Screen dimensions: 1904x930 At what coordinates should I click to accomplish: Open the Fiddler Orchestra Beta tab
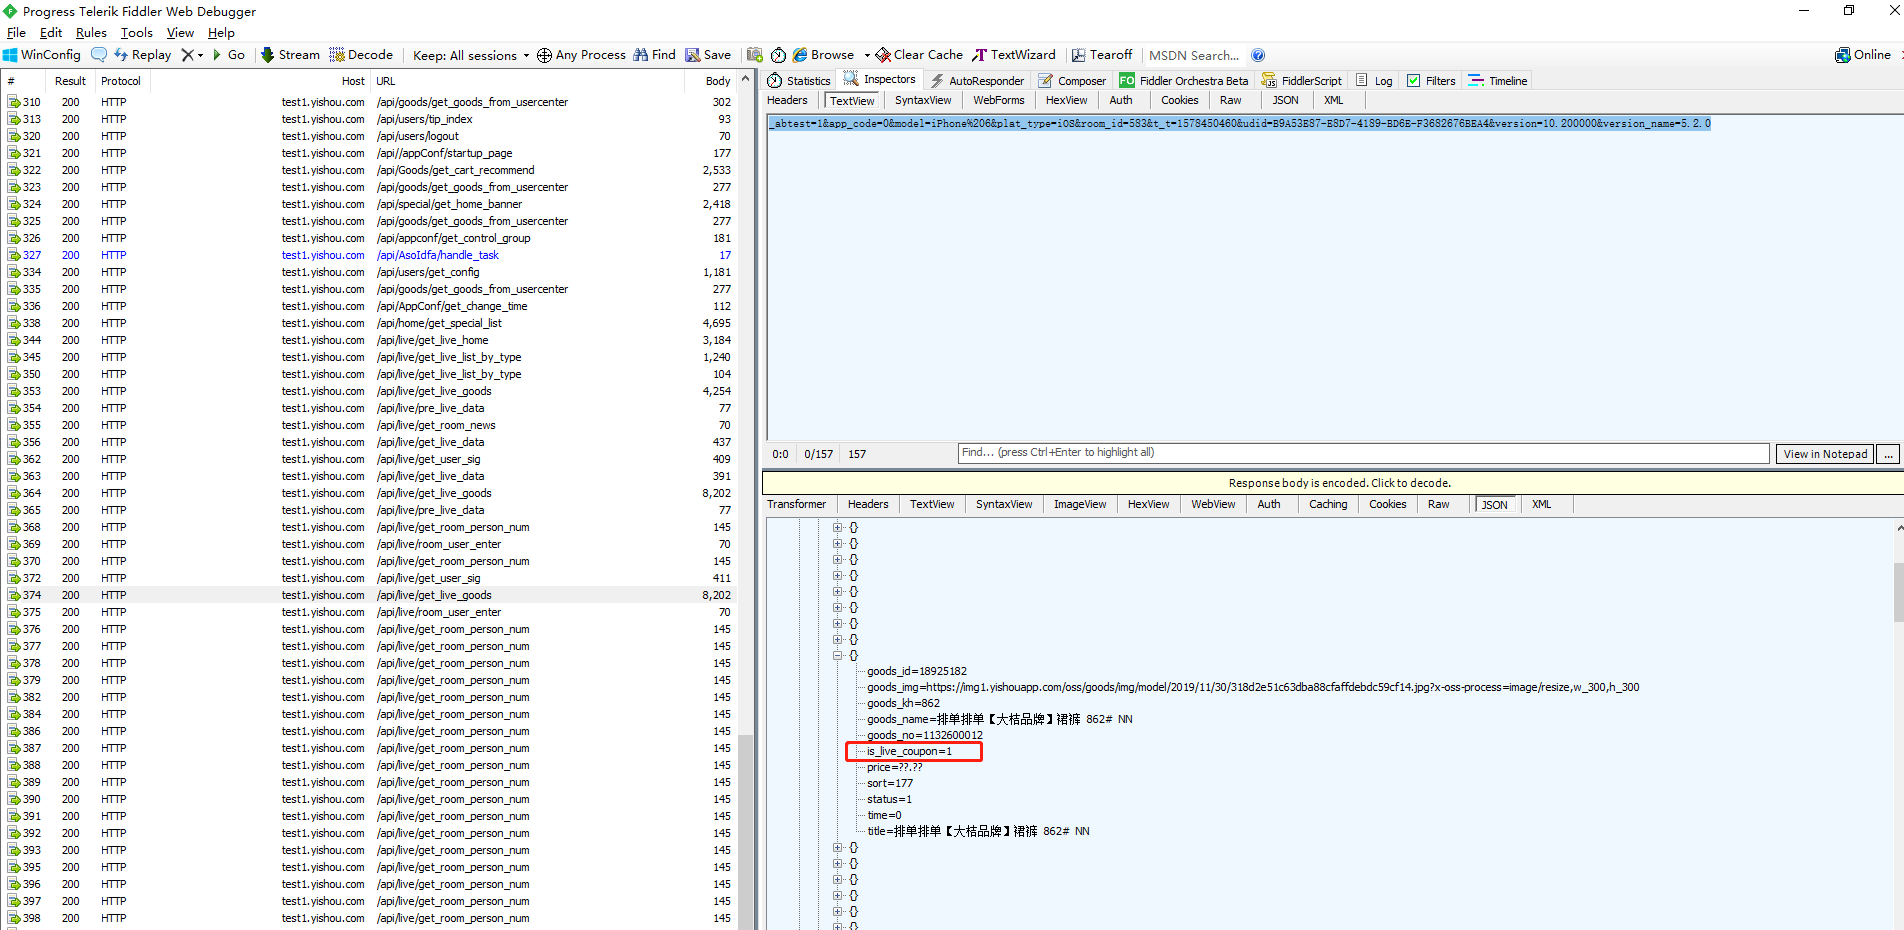pyautogui.click(x=1184, y=81)
